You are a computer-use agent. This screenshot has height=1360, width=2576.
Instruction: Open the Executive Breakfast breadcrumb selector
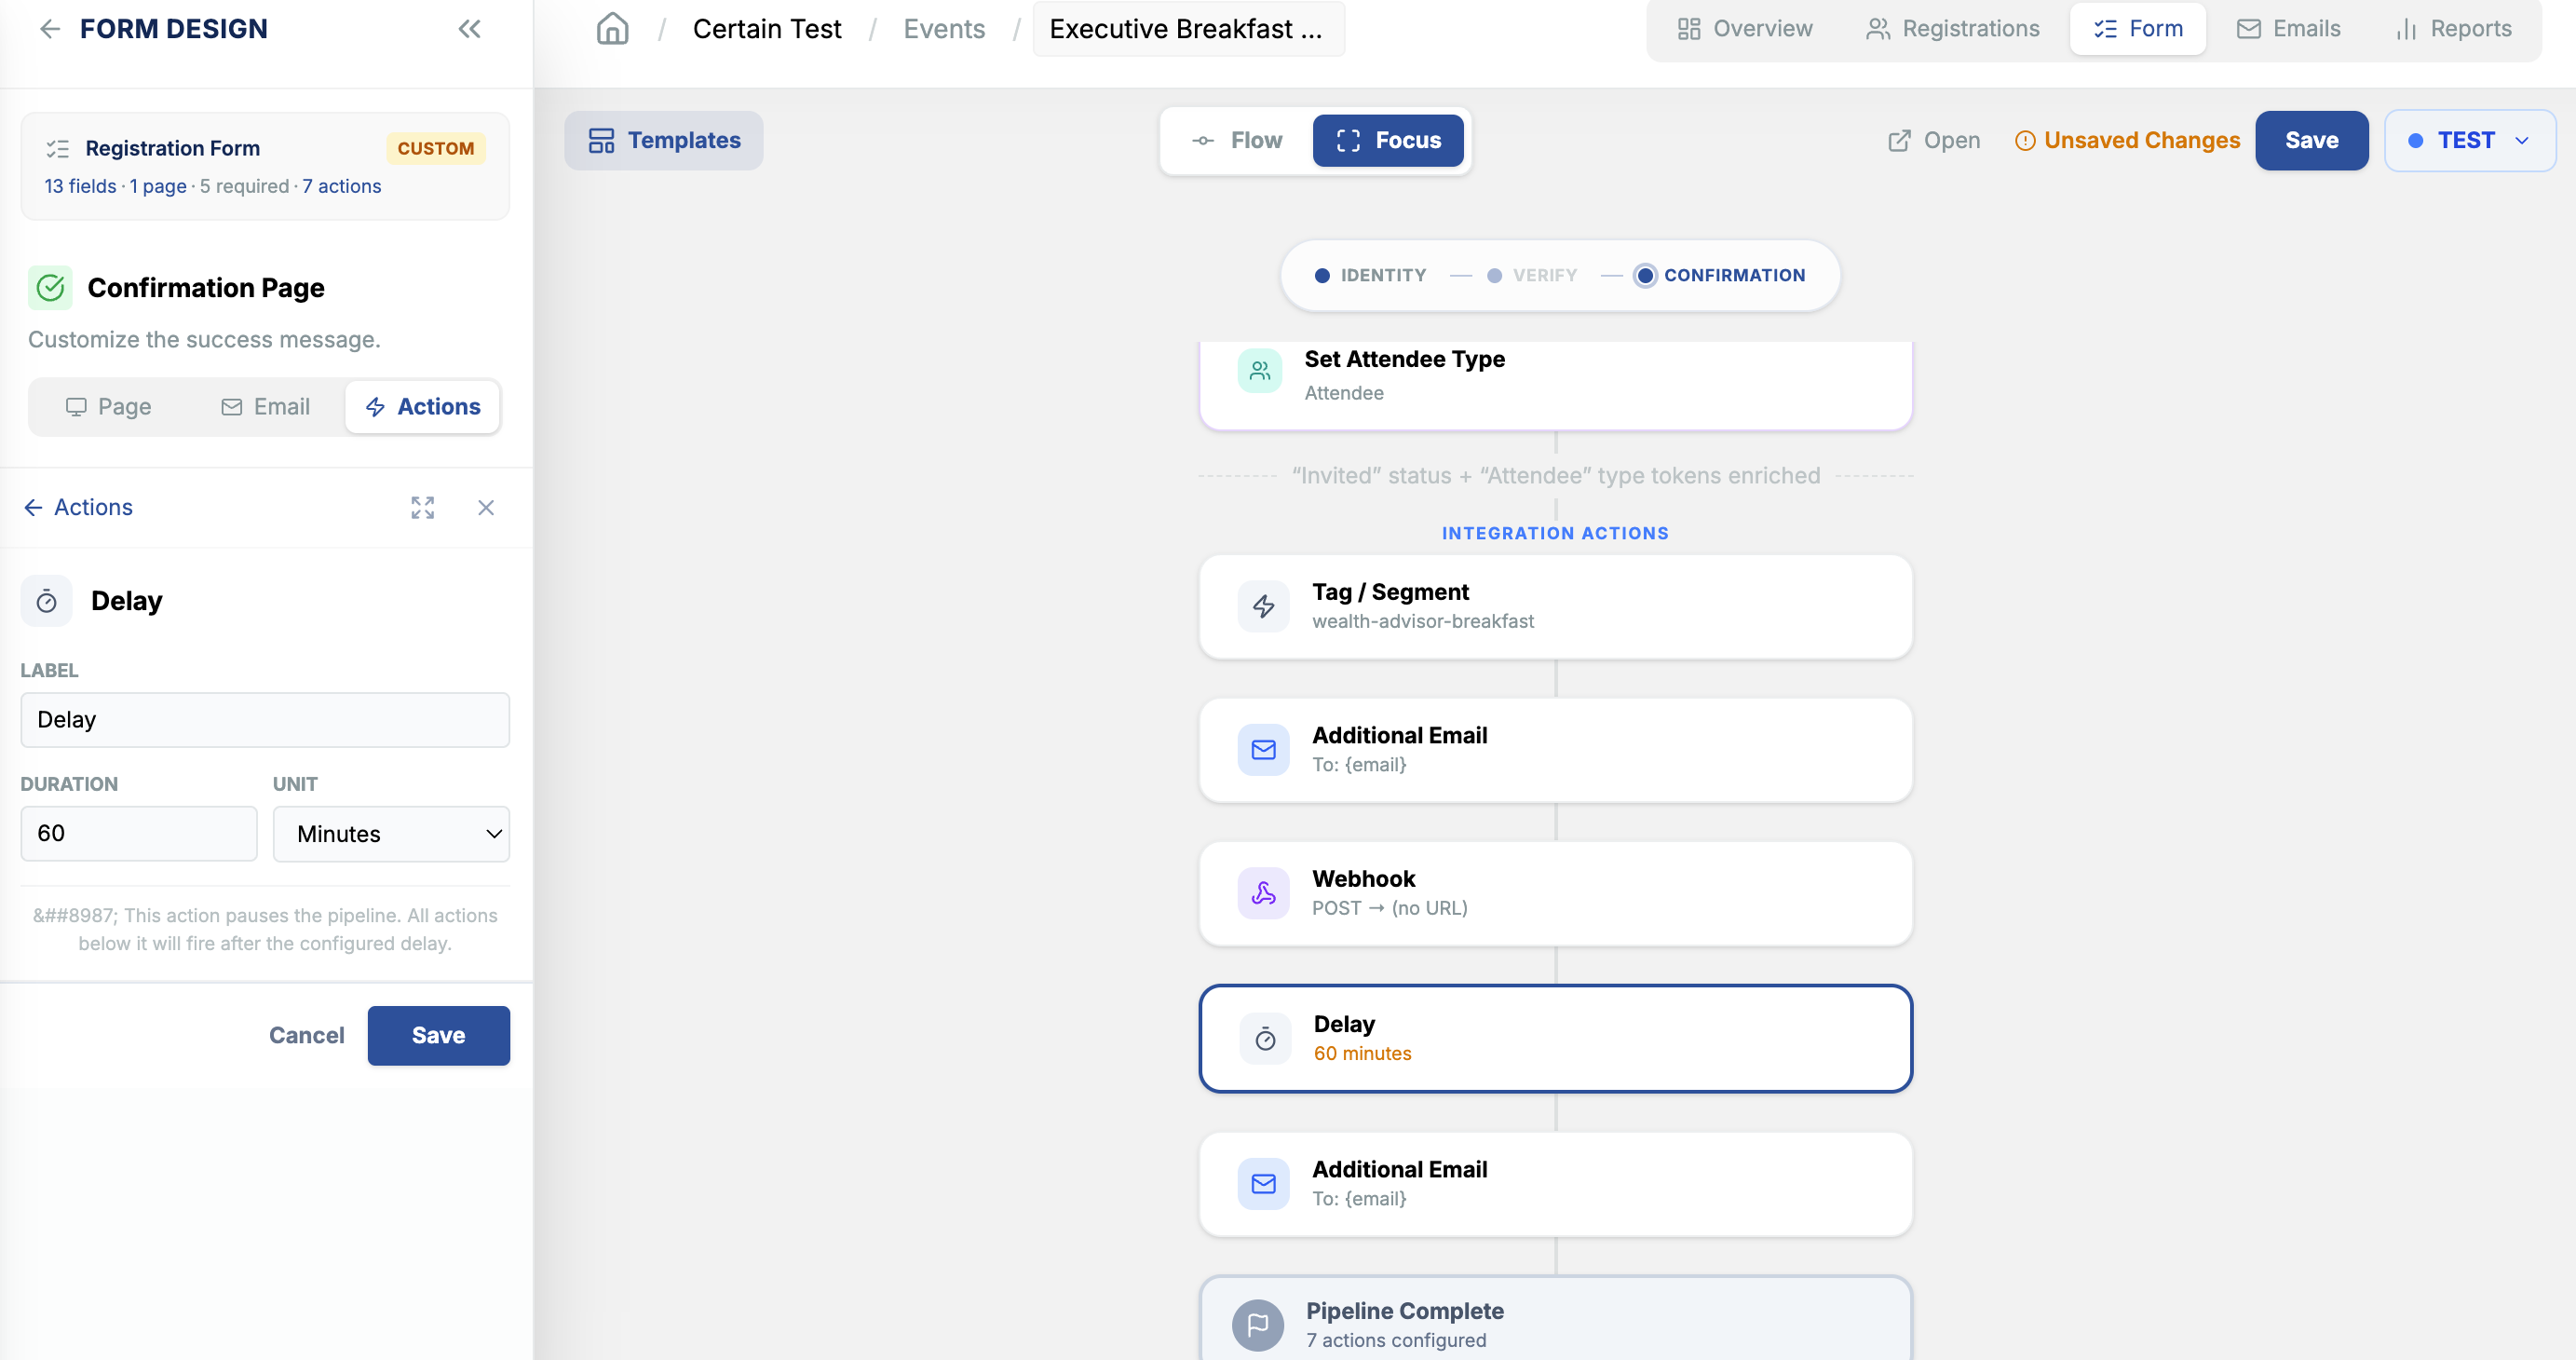pos(1188,29)
